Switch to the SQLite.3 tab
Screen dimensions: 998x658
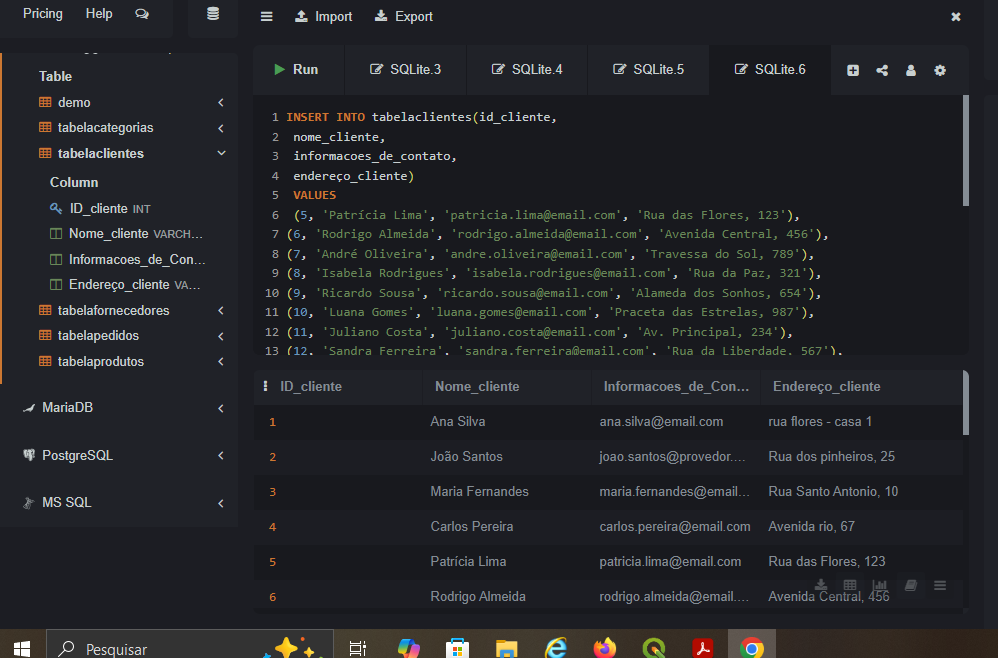click(405, 69)
